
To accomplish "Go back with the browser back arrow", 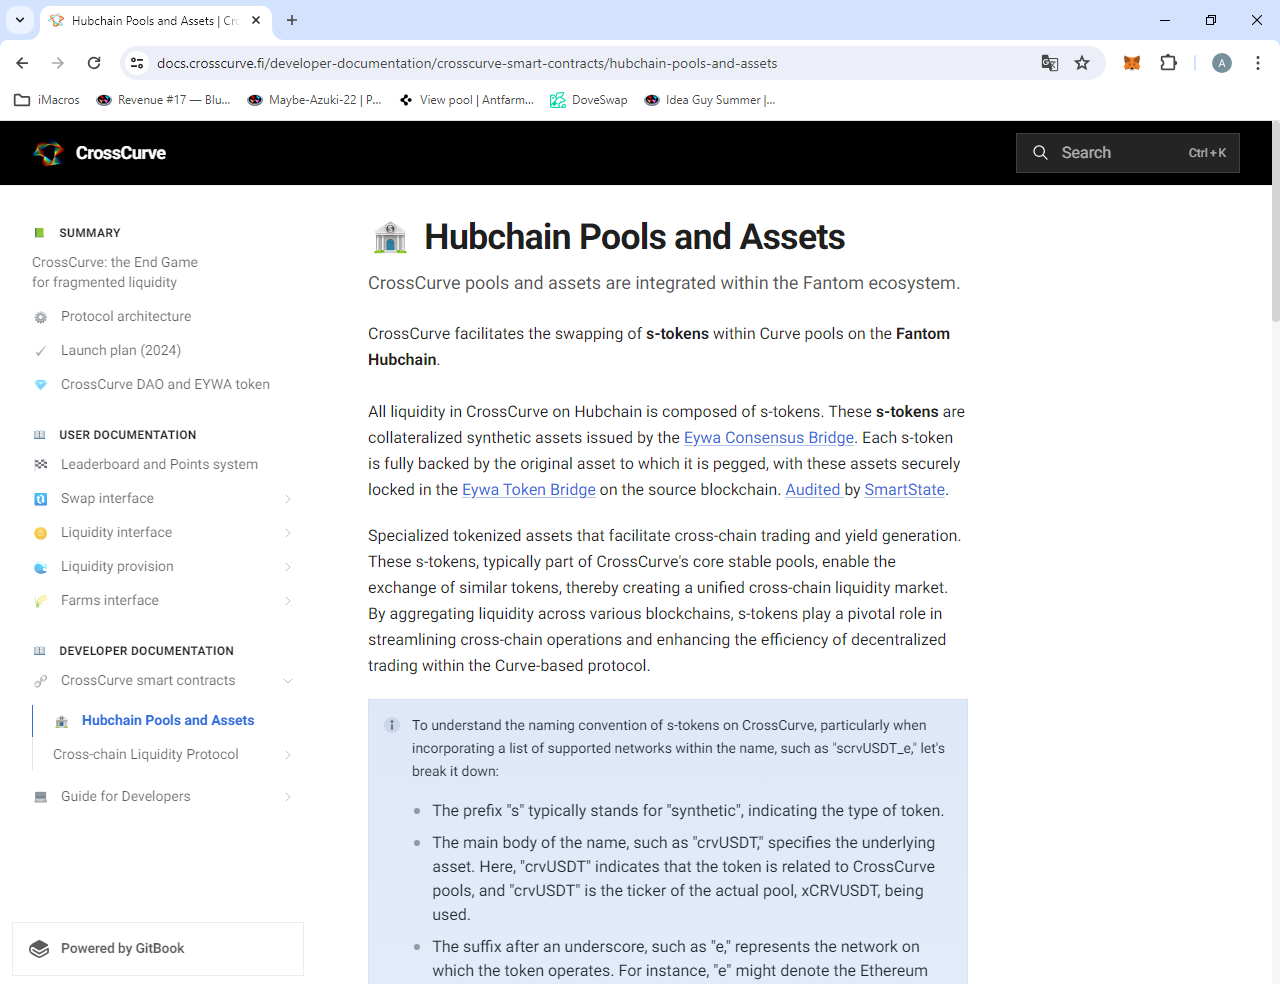I will 22,63.
